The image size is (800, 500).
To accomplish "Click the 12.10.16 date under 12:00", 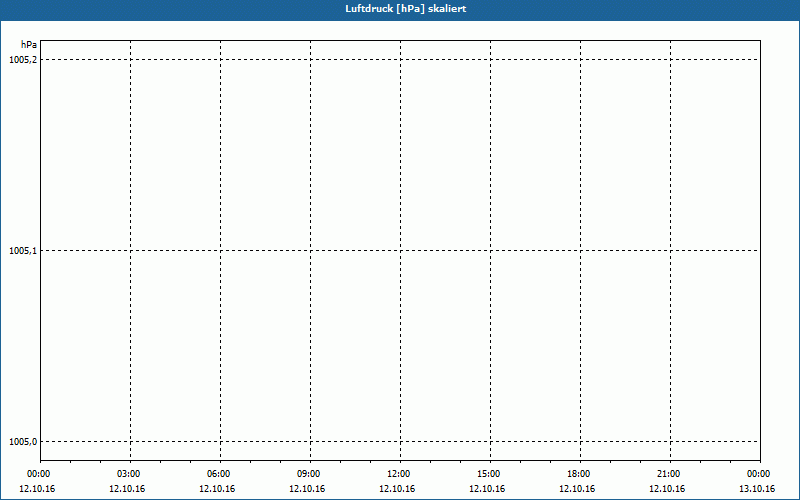I will (397, 489).
